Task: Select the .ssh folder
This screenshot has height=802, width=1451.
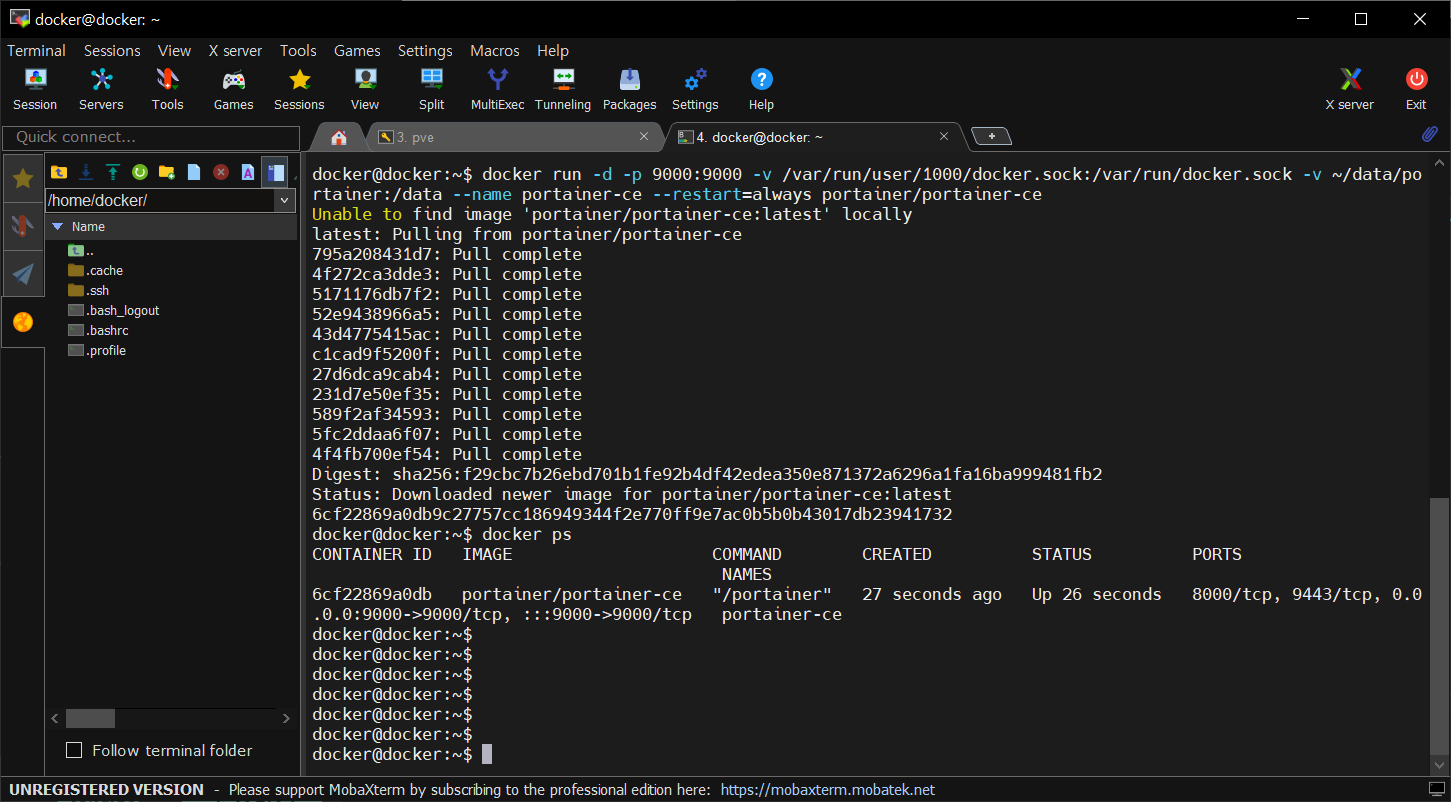Action: (x=98, y=291)
